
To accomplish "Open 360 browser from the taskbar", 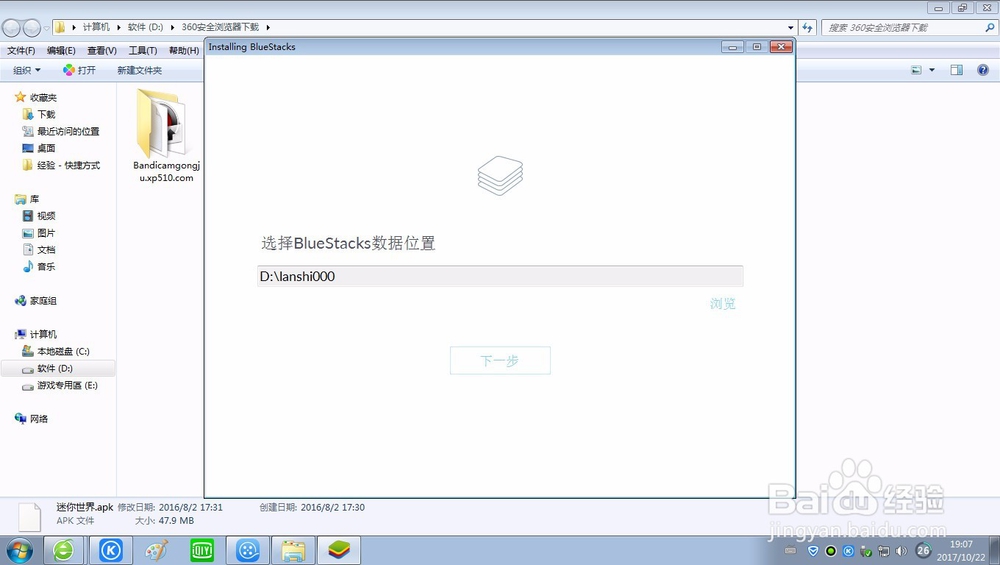I will (x=62, y=550).
